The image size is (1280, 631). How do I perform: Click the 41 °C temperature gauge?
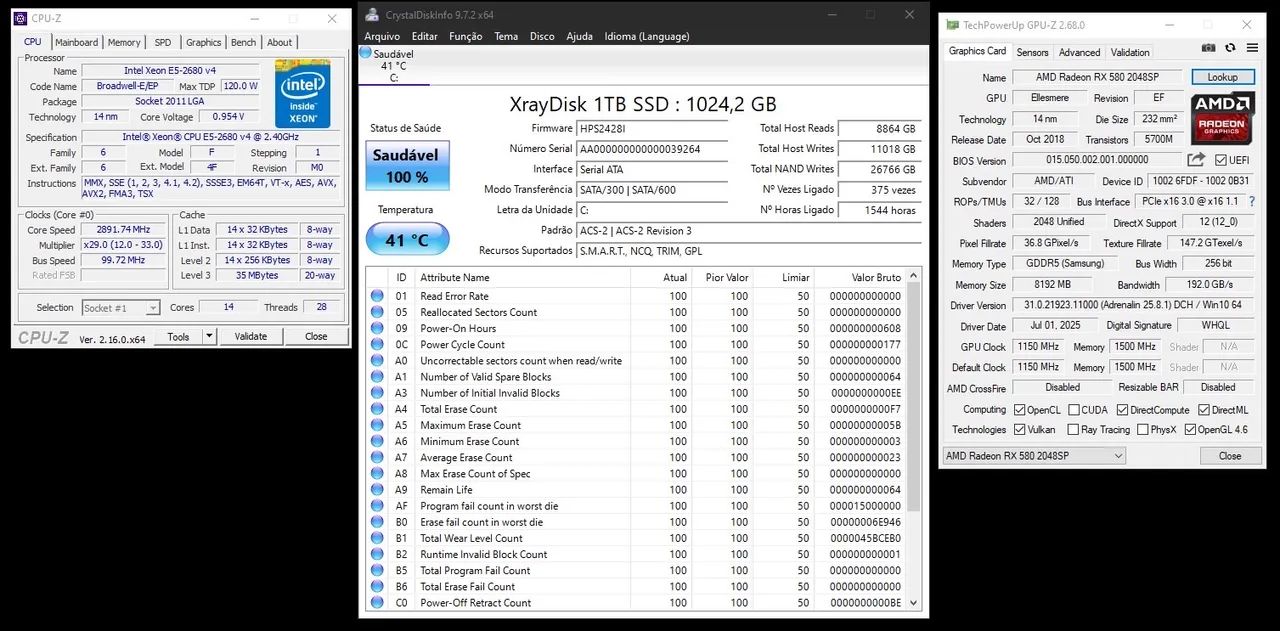click(x=406, y=239)
